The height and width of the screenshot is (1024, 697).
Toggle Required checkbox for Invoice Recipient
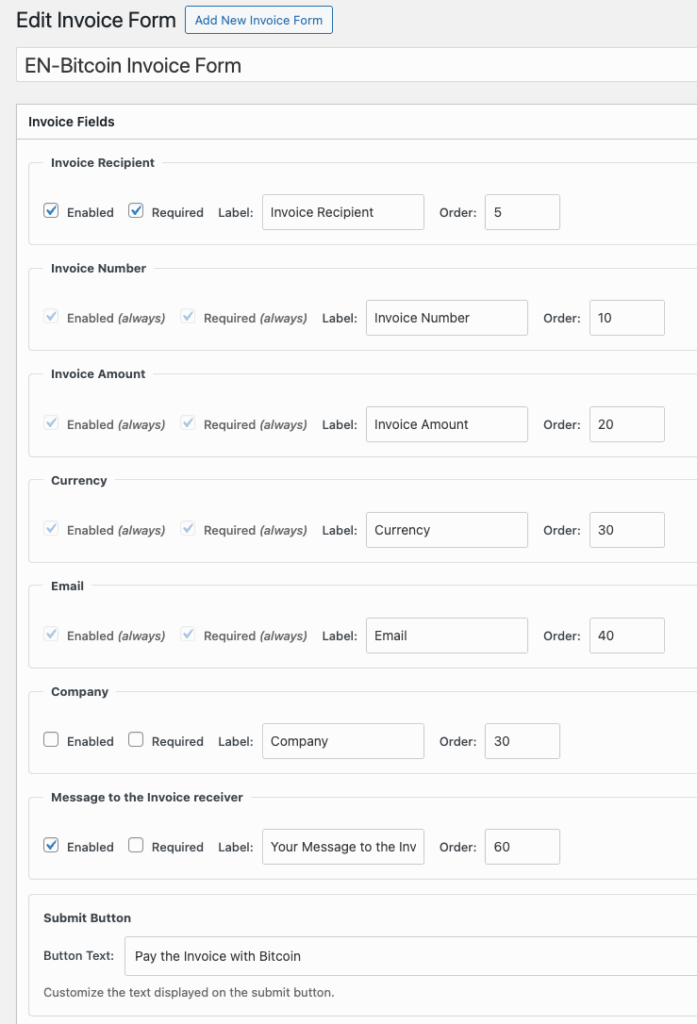click(136, 211)
